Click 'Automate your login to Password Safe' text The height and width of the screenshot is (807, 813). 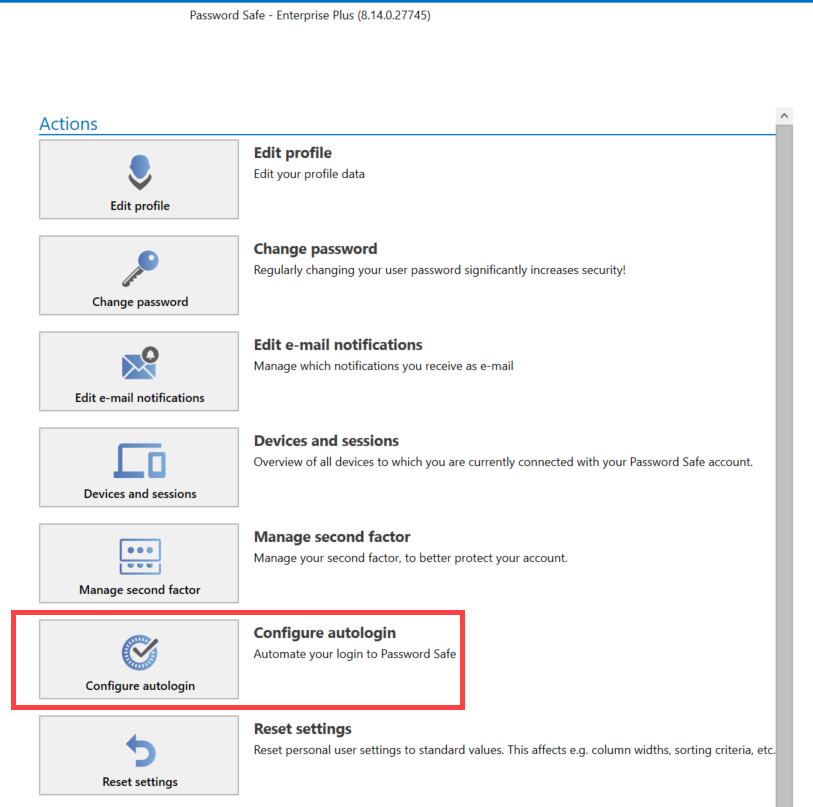355,654
